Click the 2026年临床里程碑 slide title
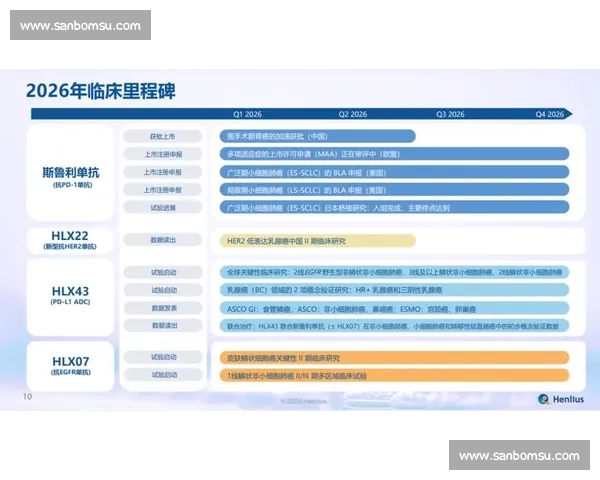The width and height of the screenshot is (600, 480). click(x=100, y=90)
